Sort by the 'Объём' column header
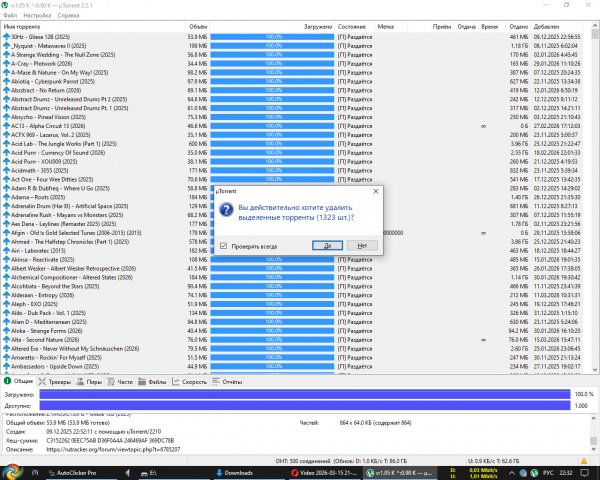This screenshot has width=600, height=480. (199, 27)
